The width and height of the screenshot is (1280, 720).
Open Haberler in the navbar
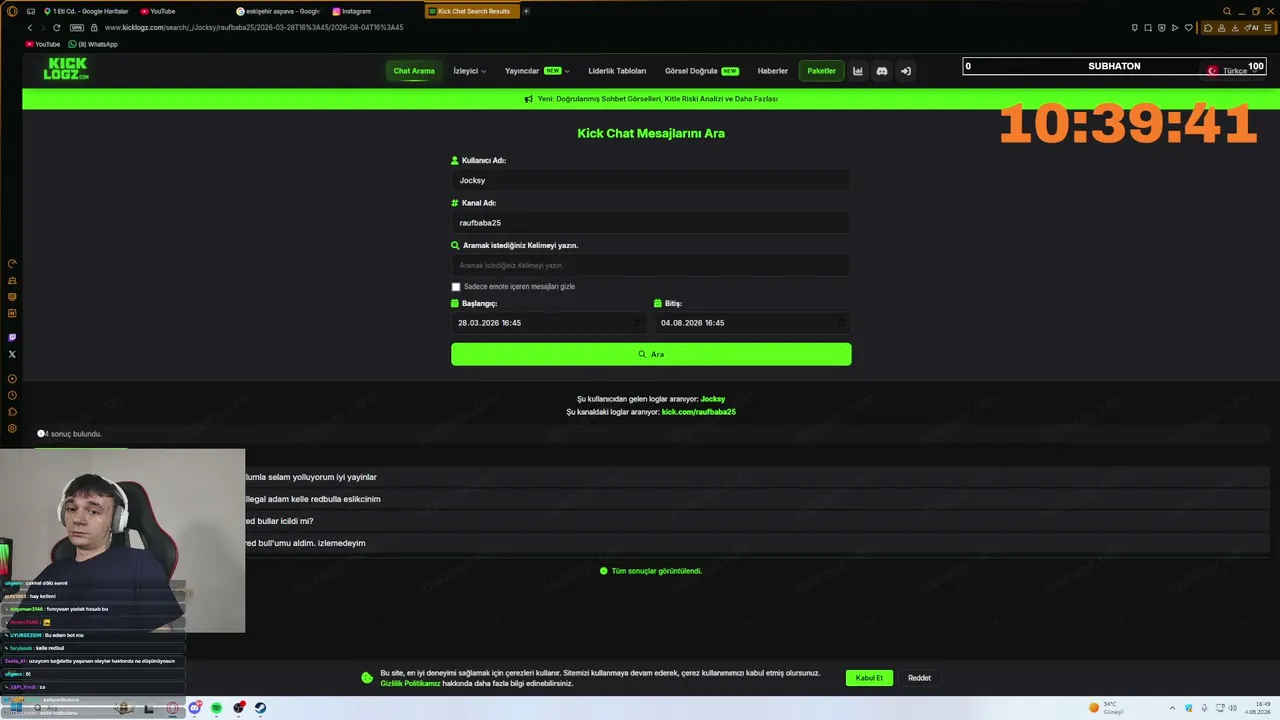point(773,71)
